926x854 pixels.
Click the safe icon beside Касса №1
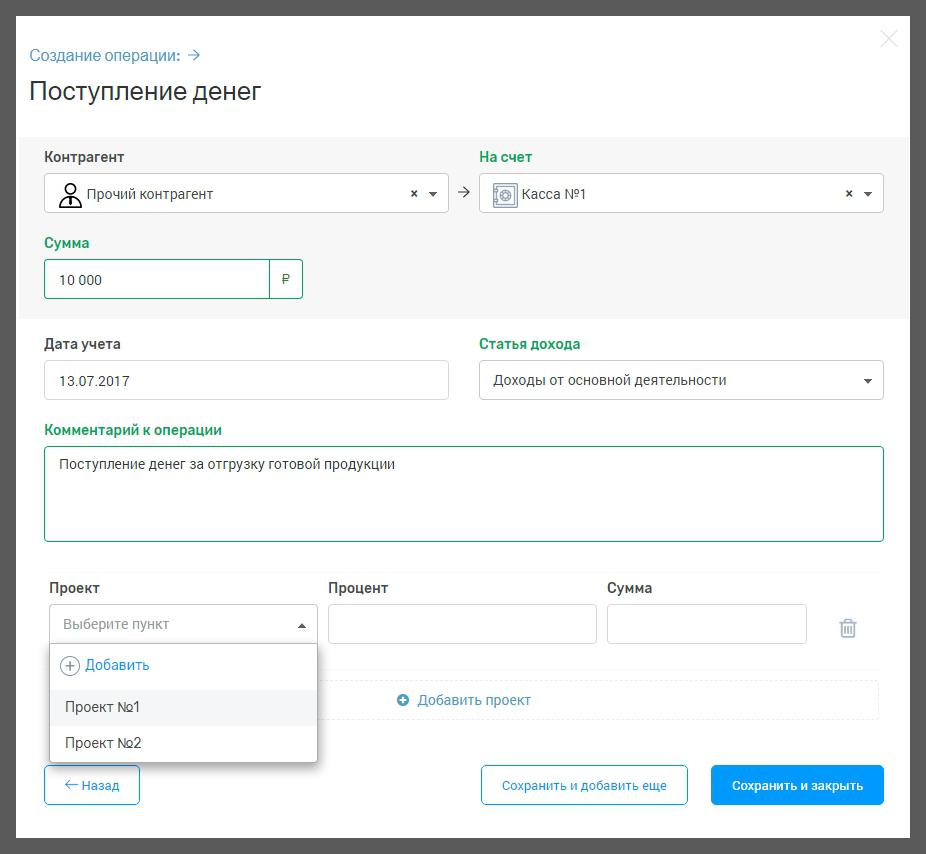click(x=505, y=194)
